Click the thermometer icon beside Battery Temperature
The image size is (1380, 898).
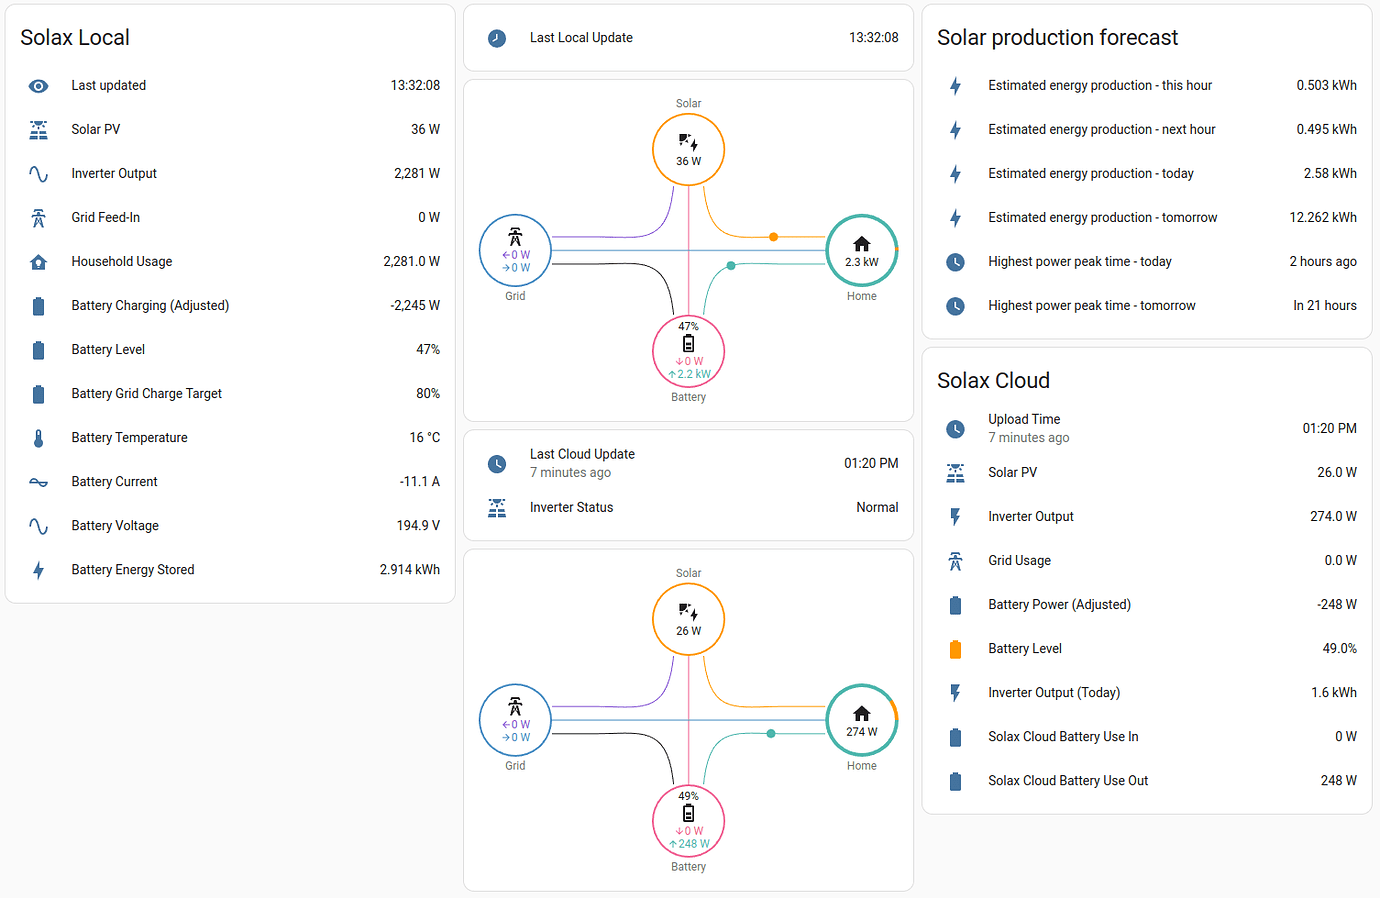(38, 437)
